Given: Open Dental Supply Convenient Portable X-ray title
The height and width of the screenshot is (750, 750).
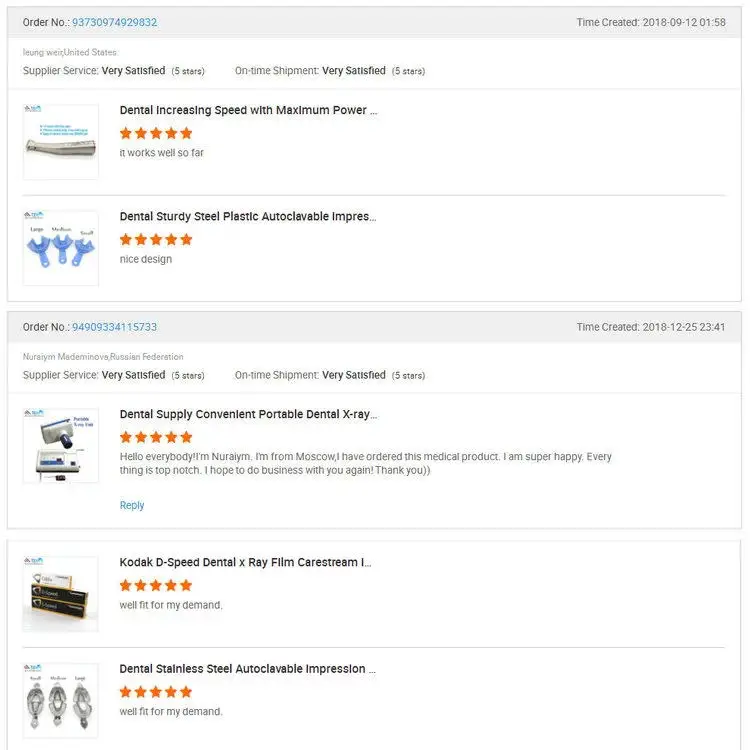Looking at the screenshot, I should pyautogui.click(x=248, y=414).
